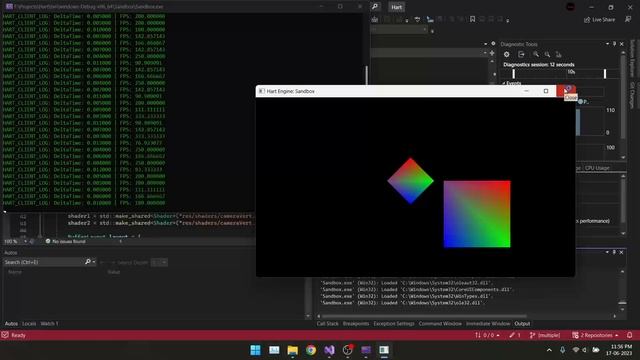Screen dimensions: 640x360
Task: Click the Hart solution name button
Action: tap(396, 7)
